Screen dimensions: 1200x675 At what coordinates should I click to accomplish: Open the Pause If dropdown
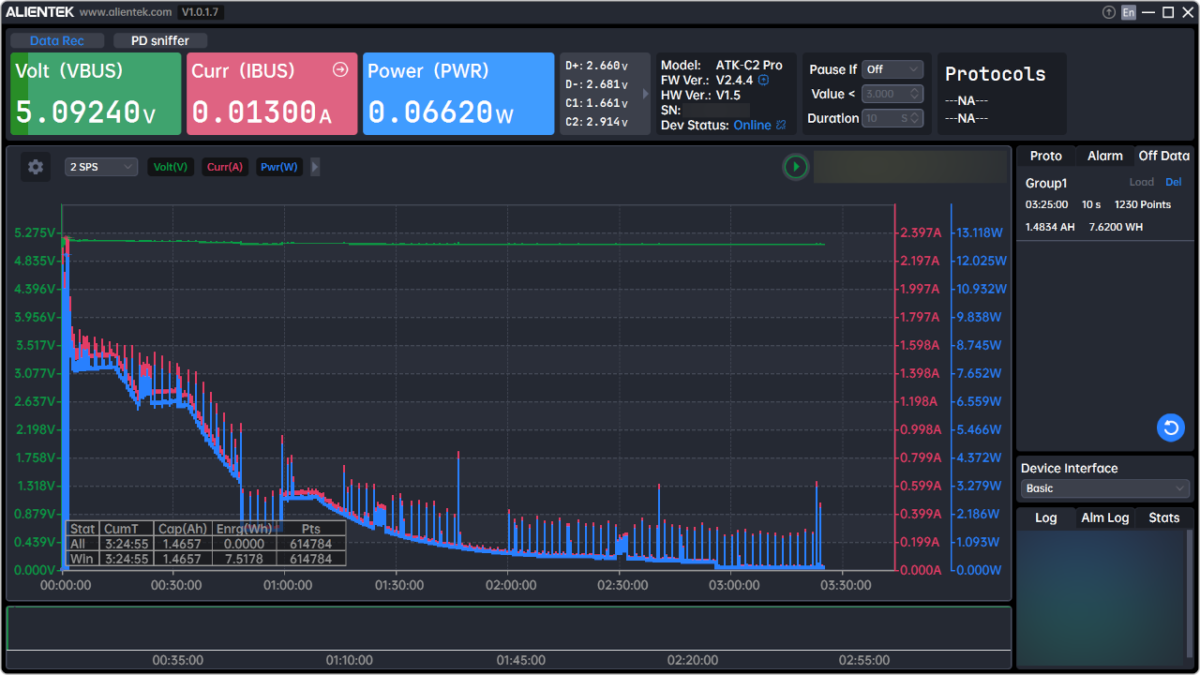pos(893,69)
